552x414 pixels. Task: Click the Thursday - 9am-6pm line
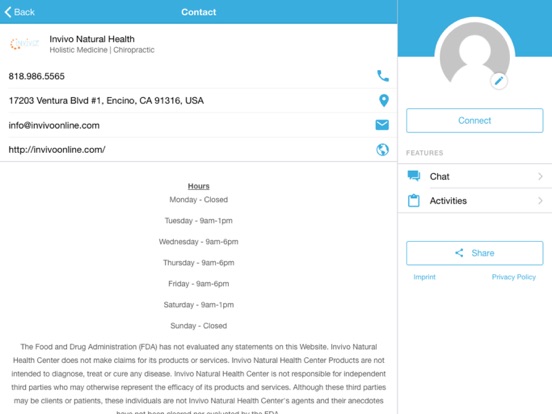point(199,263)
